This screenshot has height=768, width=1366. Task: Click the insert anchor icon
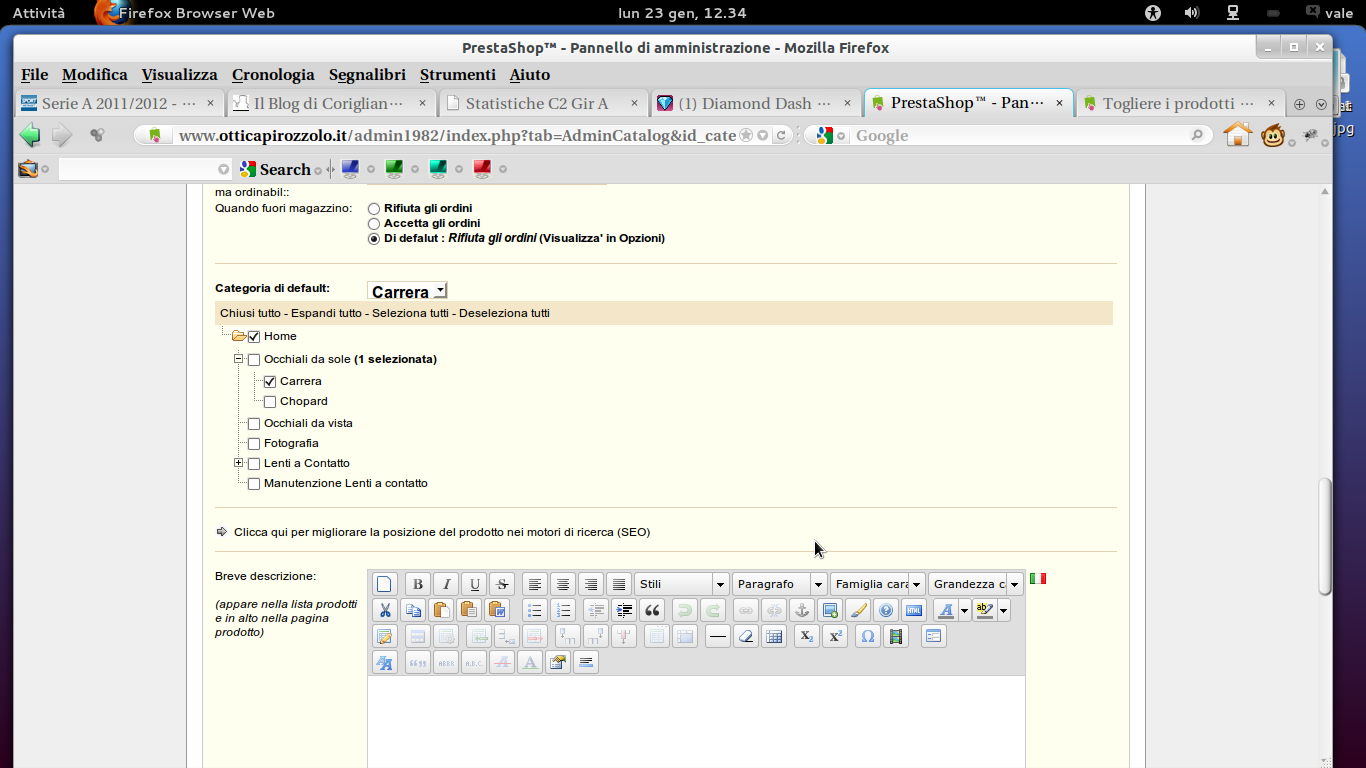tap(801, 610)
